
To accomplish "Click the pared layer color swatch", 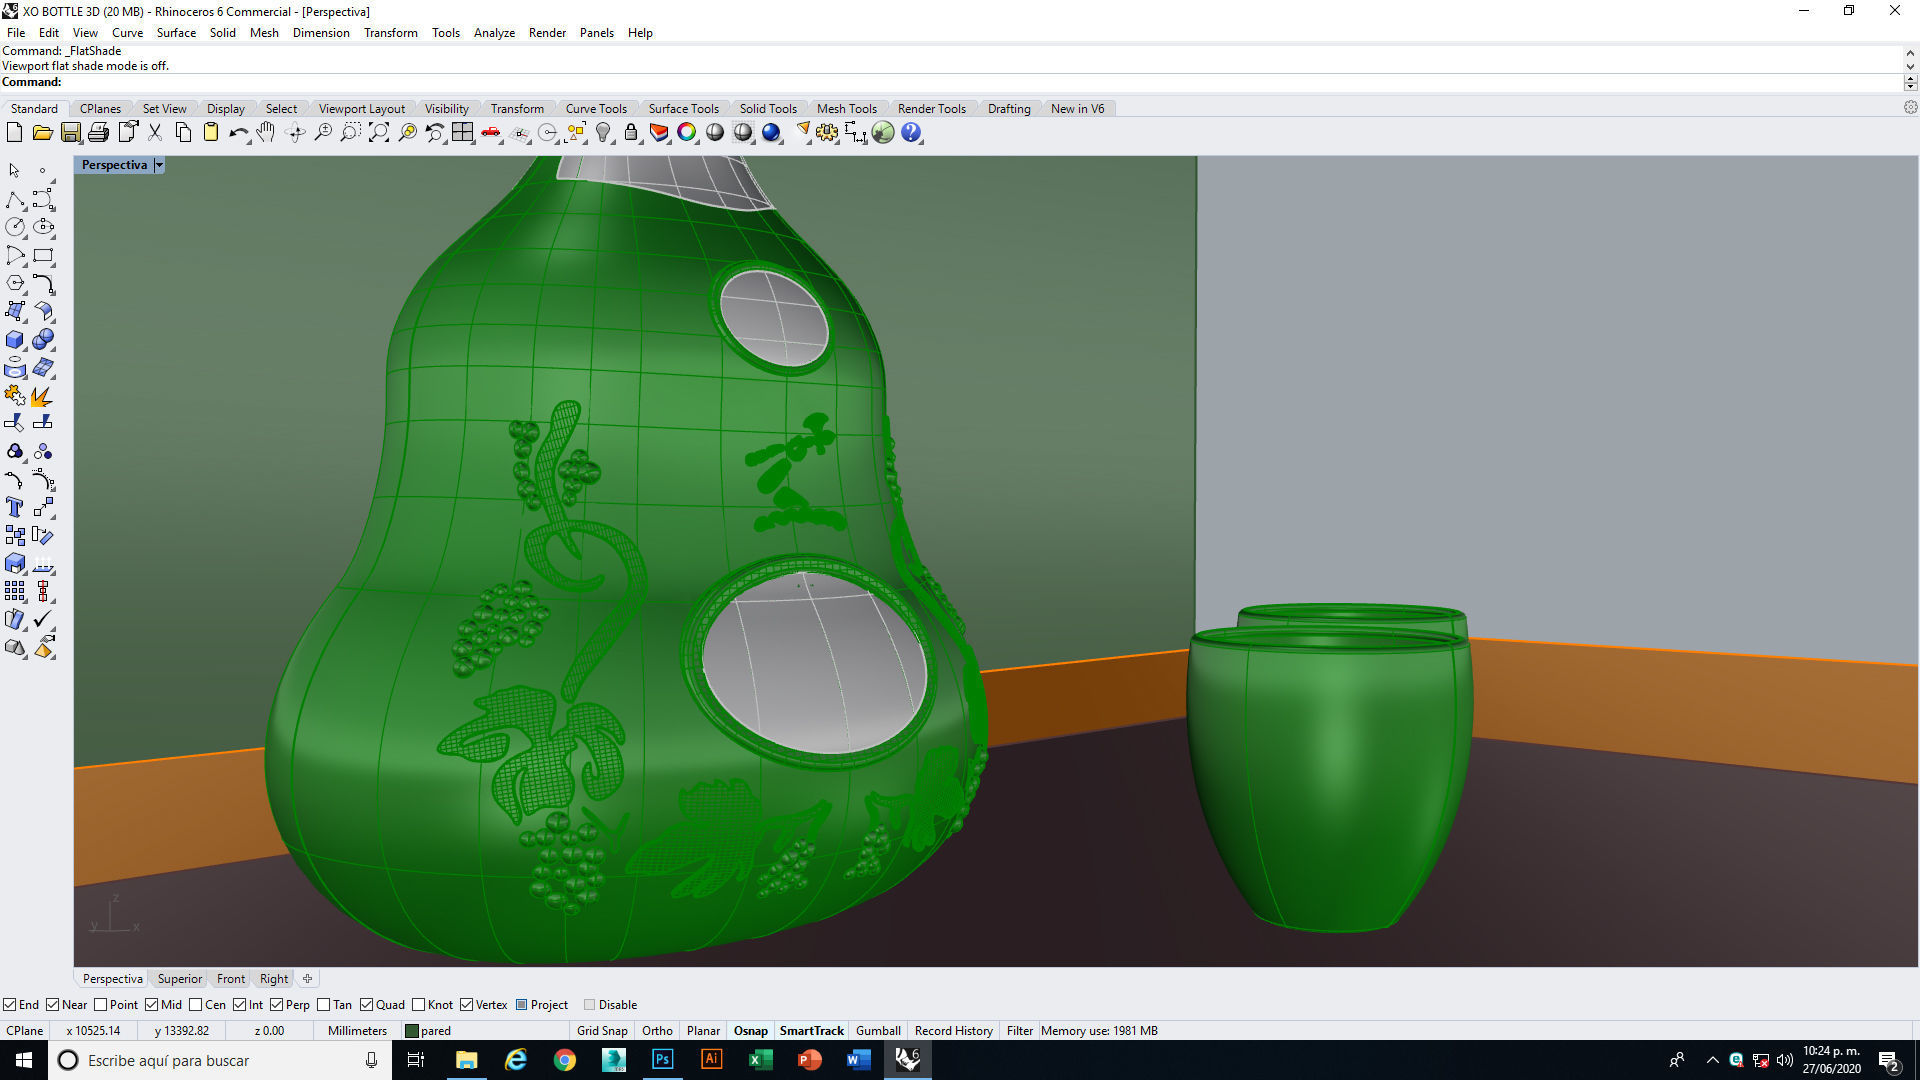I will [x=411, y=1031].
